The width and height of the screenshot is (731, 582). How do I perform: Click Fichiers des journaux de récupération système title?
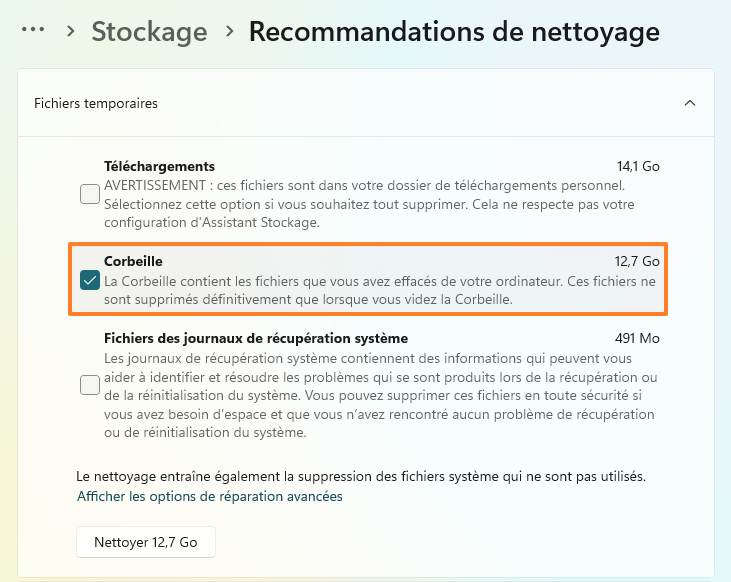coord(256,338)
